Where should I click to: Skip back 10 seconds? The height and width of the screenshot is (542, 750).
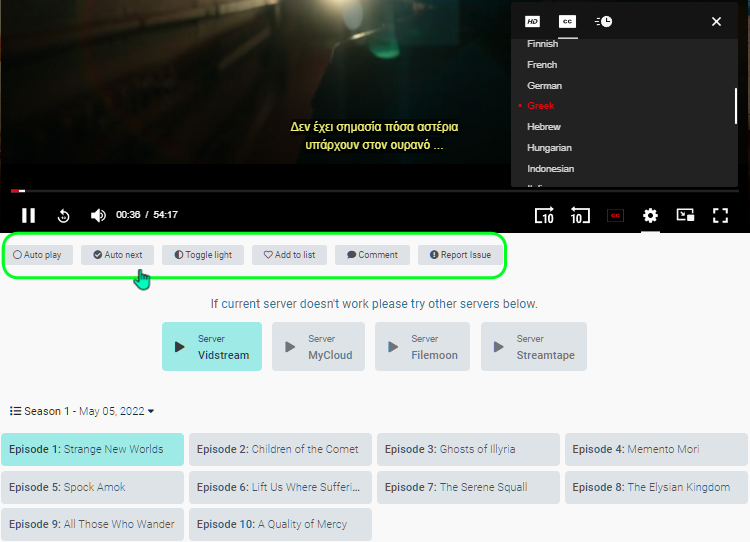pos(580,215)
